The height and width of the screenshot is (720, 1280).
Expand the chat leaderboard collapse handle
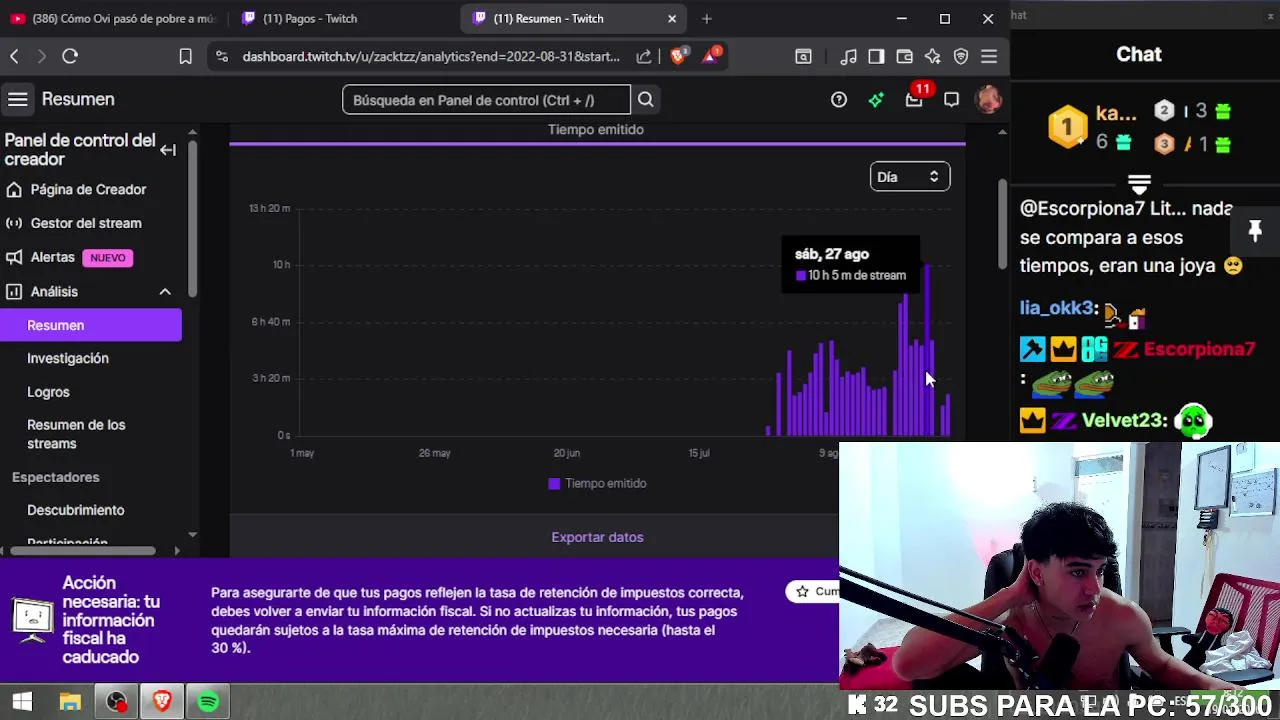(1139, 185)
